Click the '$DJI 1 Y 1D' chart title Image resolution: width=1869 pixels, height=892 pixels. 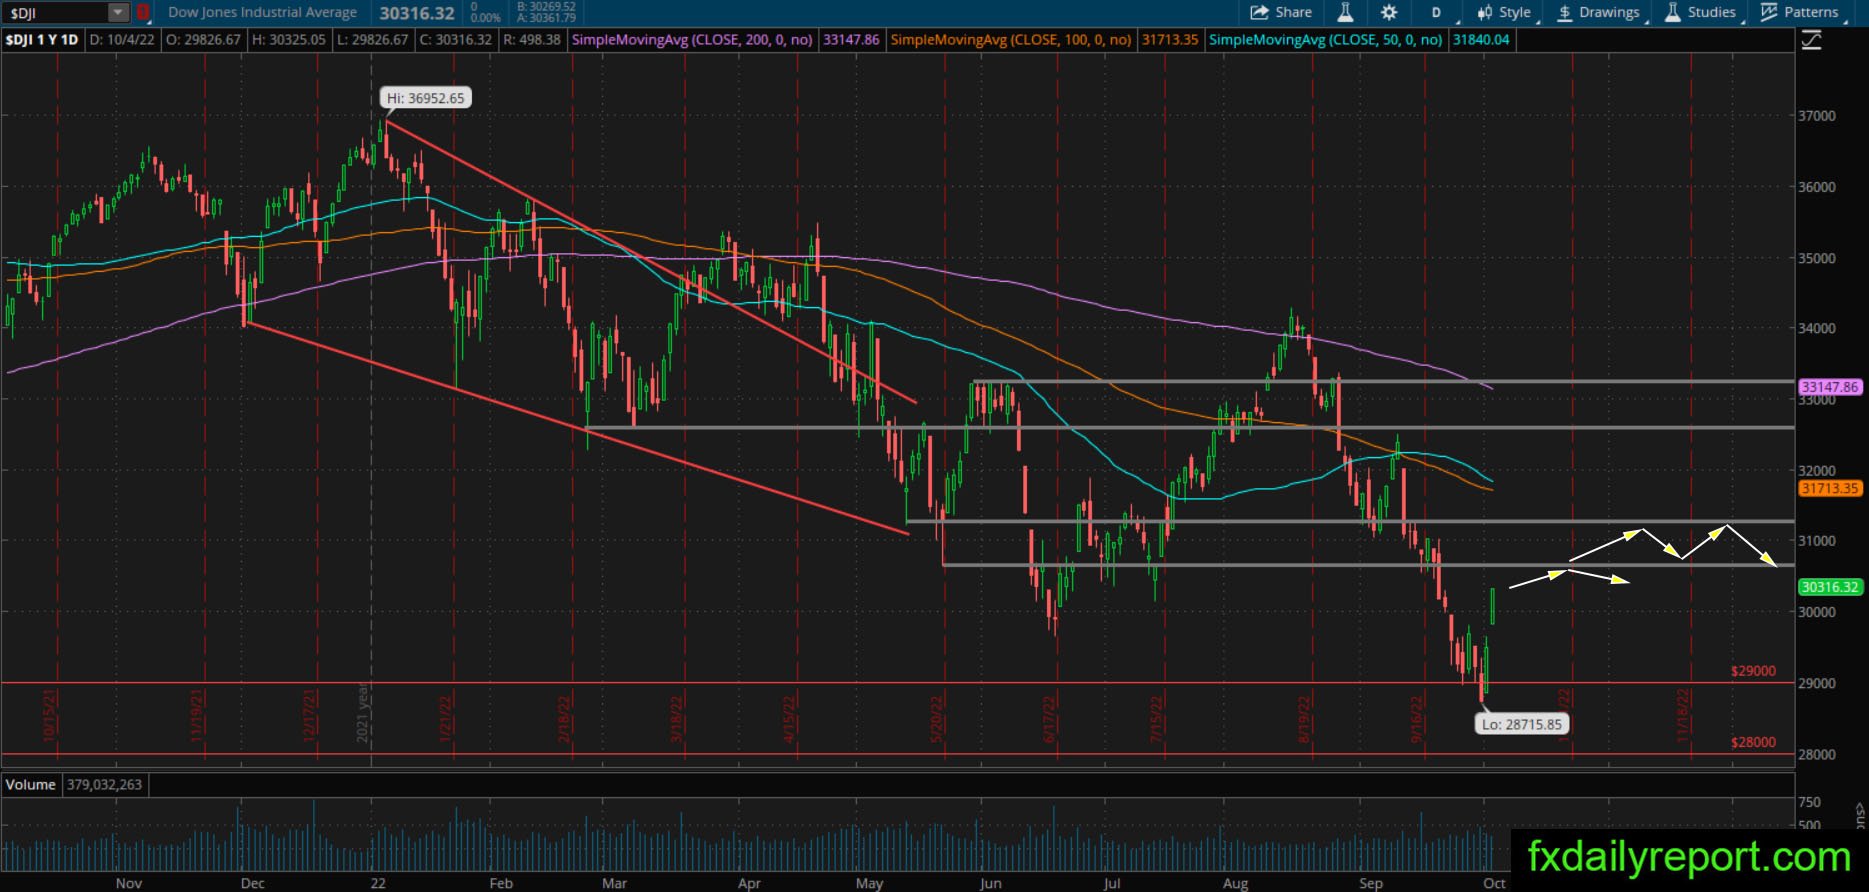tap(42, 40)
